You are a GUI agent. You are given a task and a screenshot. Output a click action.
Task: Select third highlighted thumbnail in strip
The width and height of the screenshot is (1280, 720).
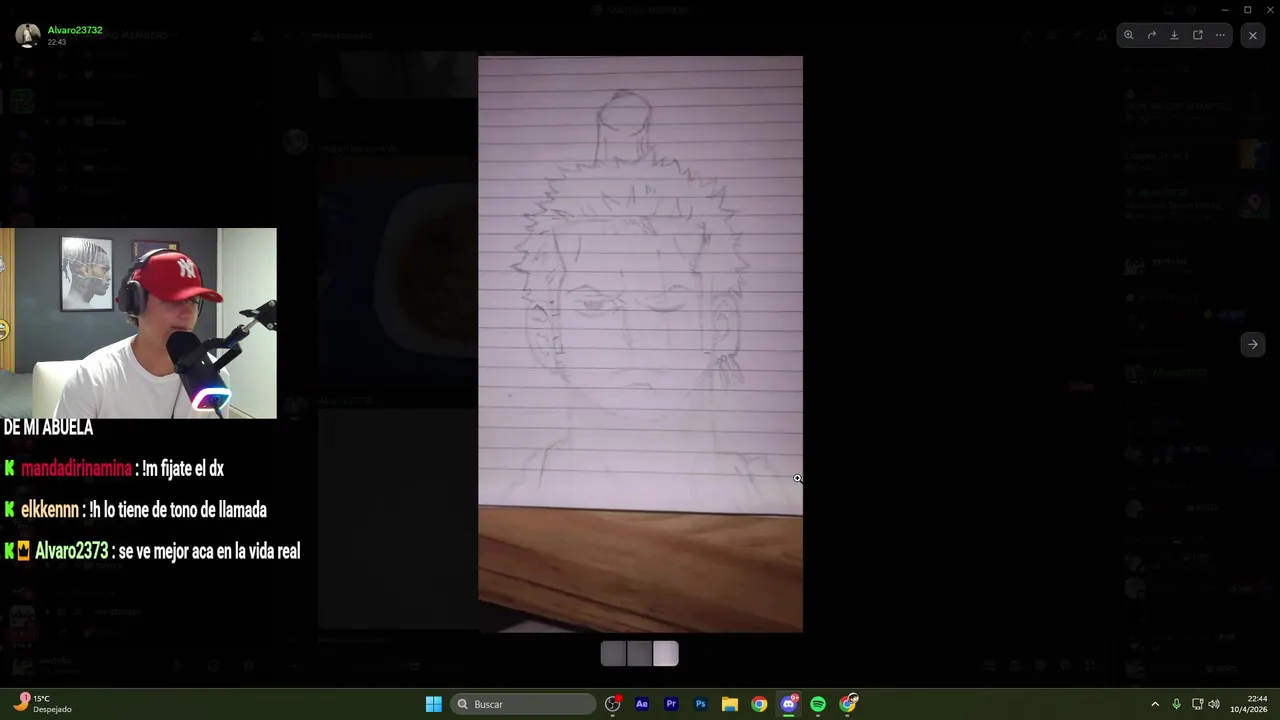pos(666,654)
